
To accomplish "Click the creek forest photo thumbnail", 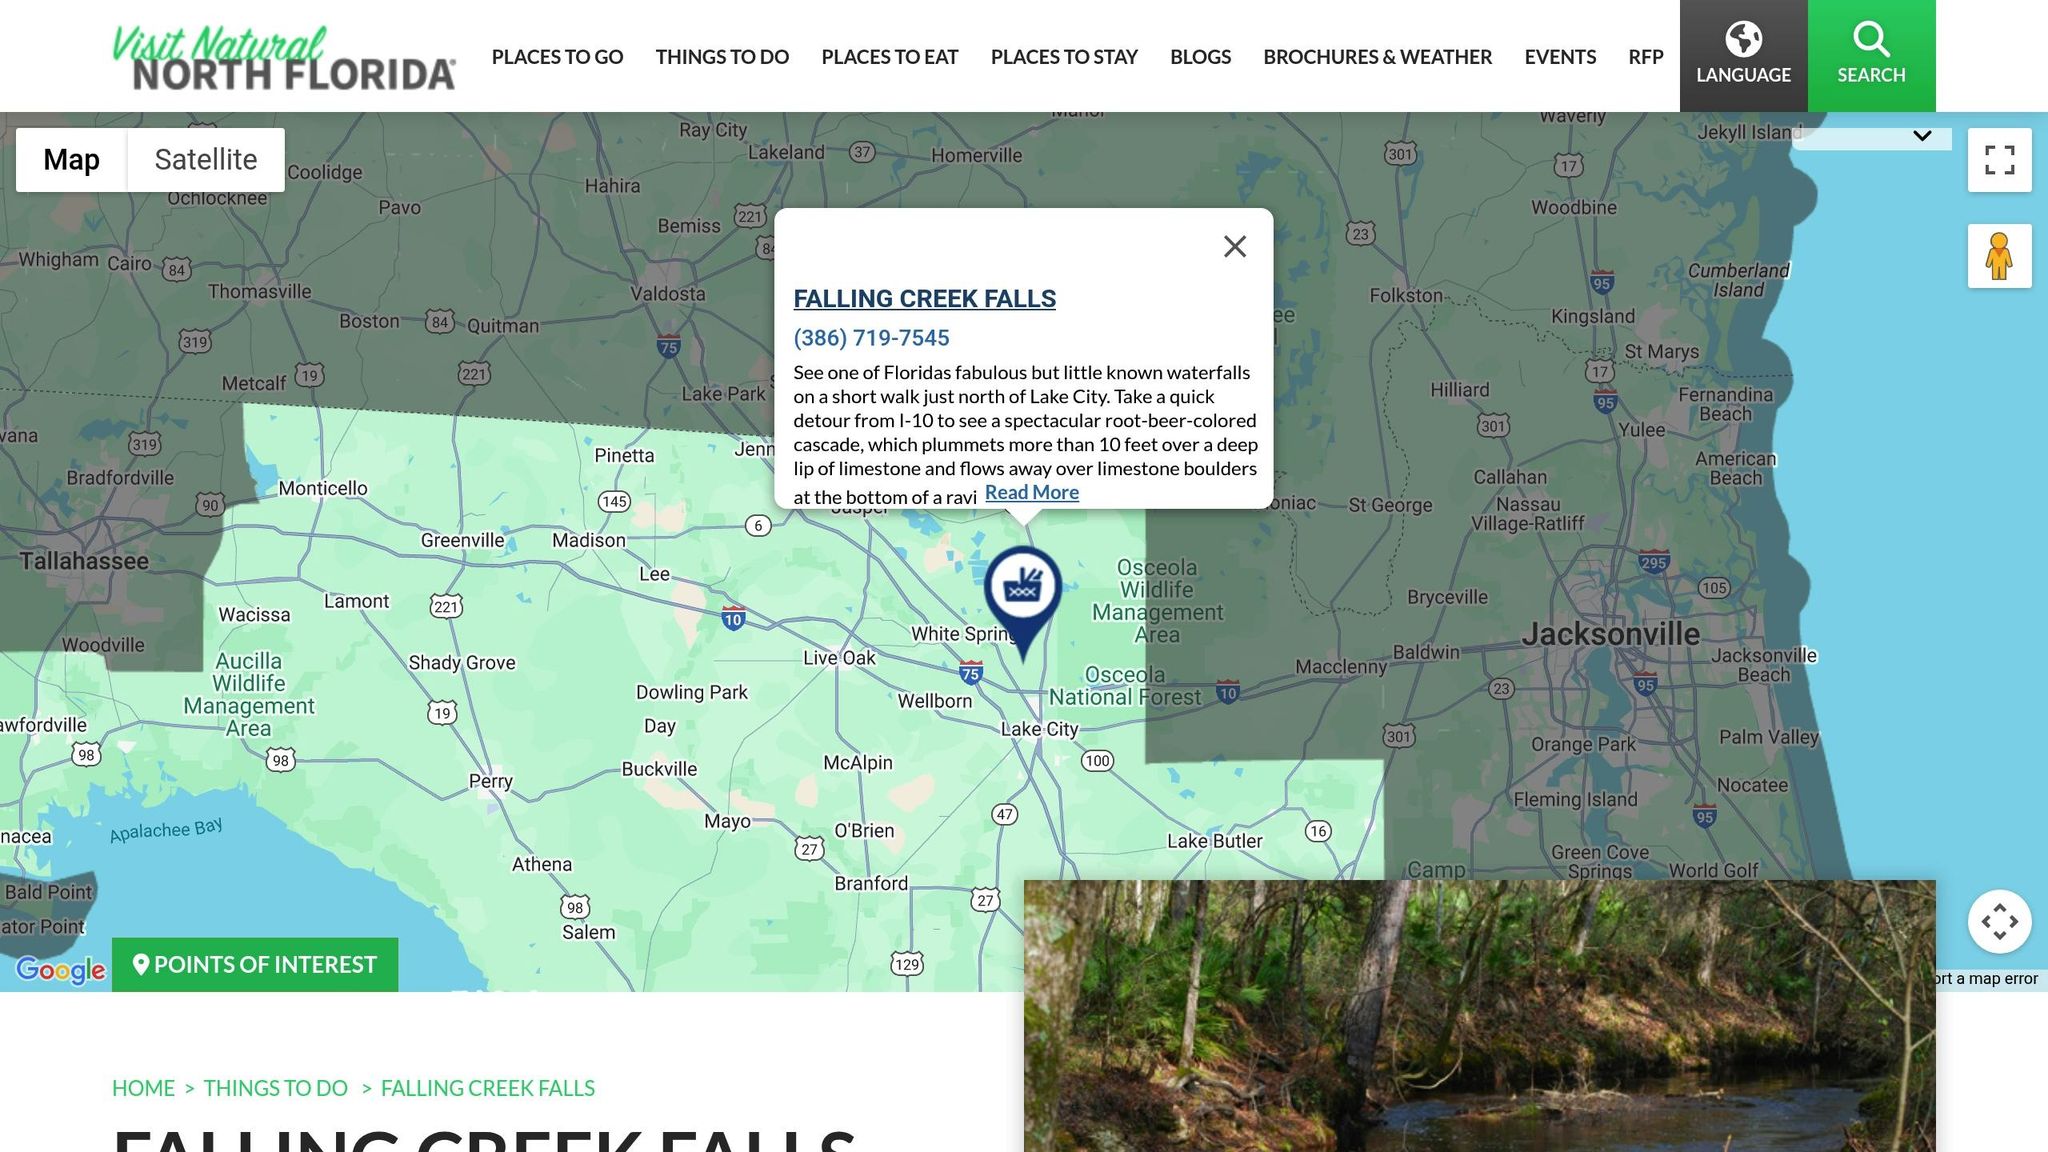I will [1480, 1016].
